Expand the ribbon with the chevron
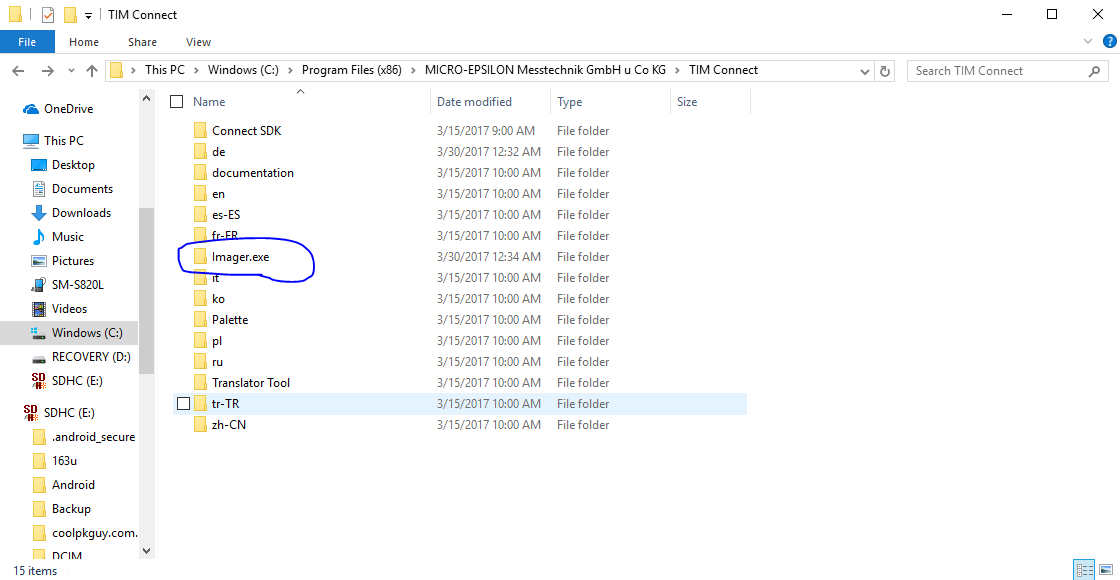 point(1088,41)
